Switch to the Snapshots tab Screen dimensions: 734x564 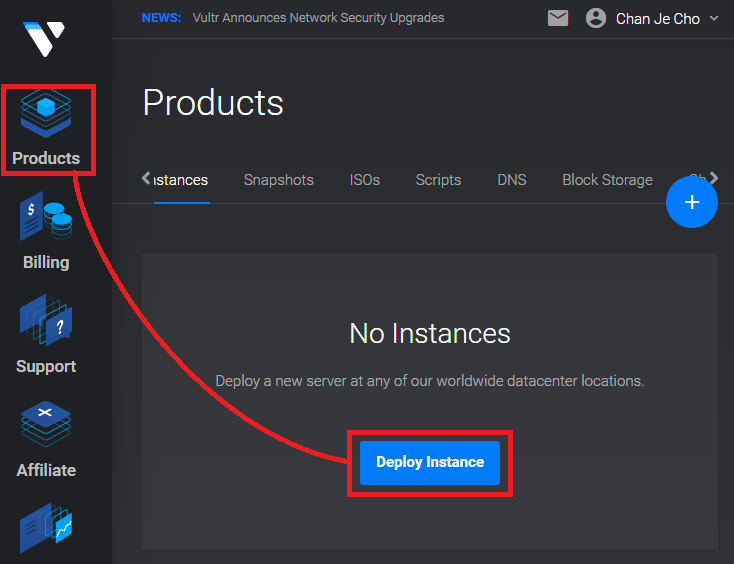click(279, 180)
